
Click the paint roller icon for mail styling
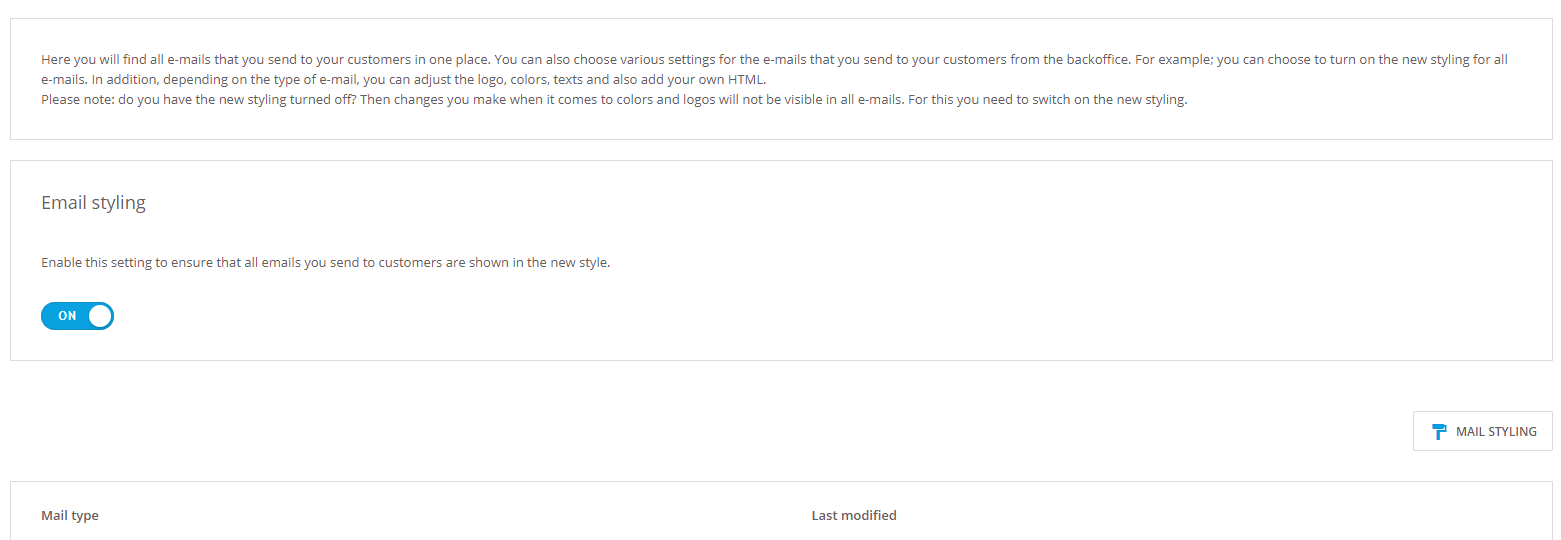tap(1439, 432)
